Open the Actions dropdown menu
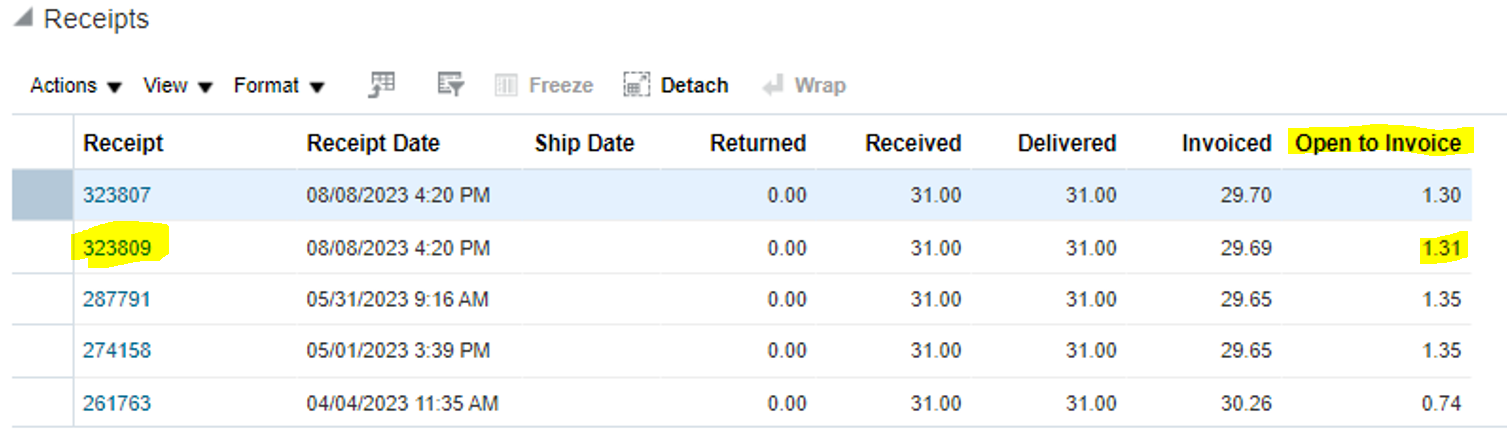 click(x=76, y=86)
